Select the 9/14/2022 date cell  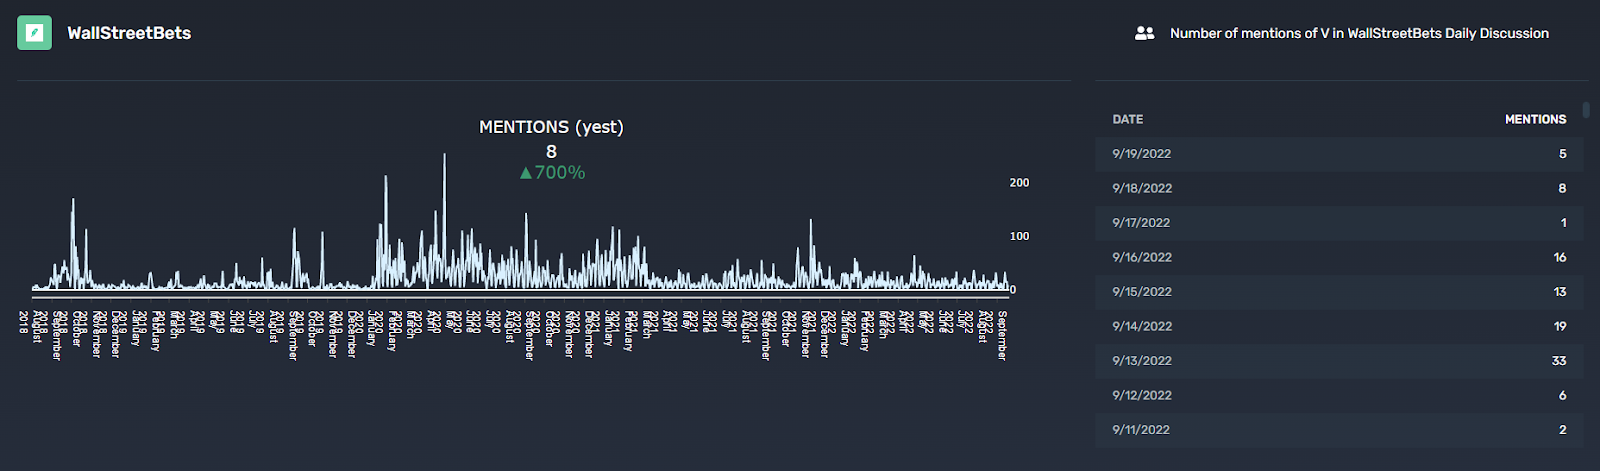[1141, 326]
